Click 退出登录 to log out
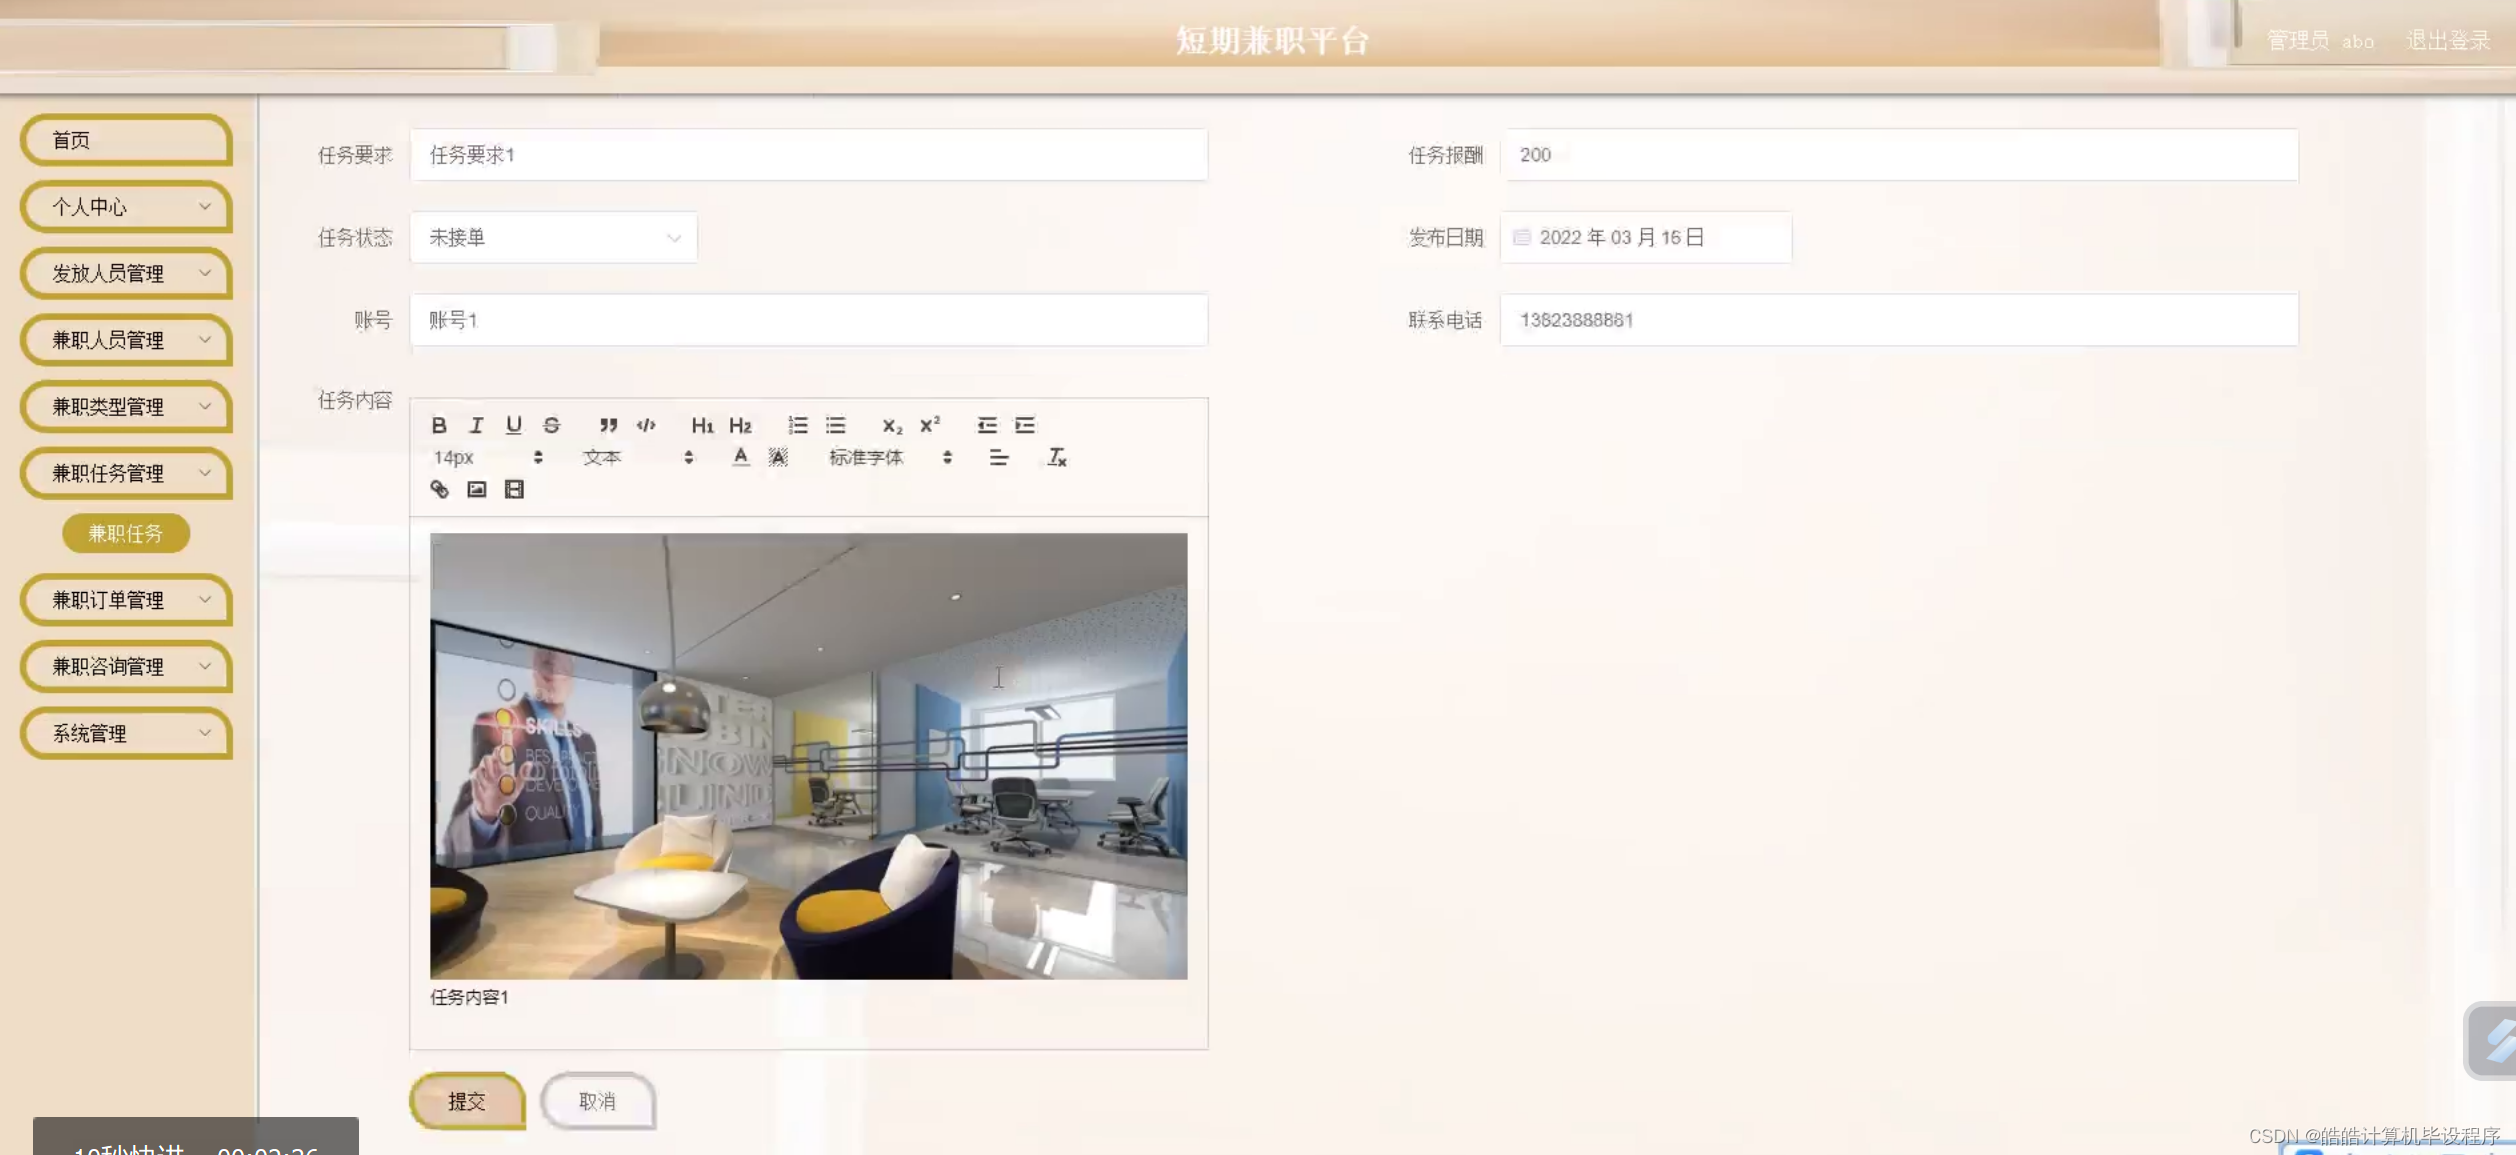 [2447, 41]
